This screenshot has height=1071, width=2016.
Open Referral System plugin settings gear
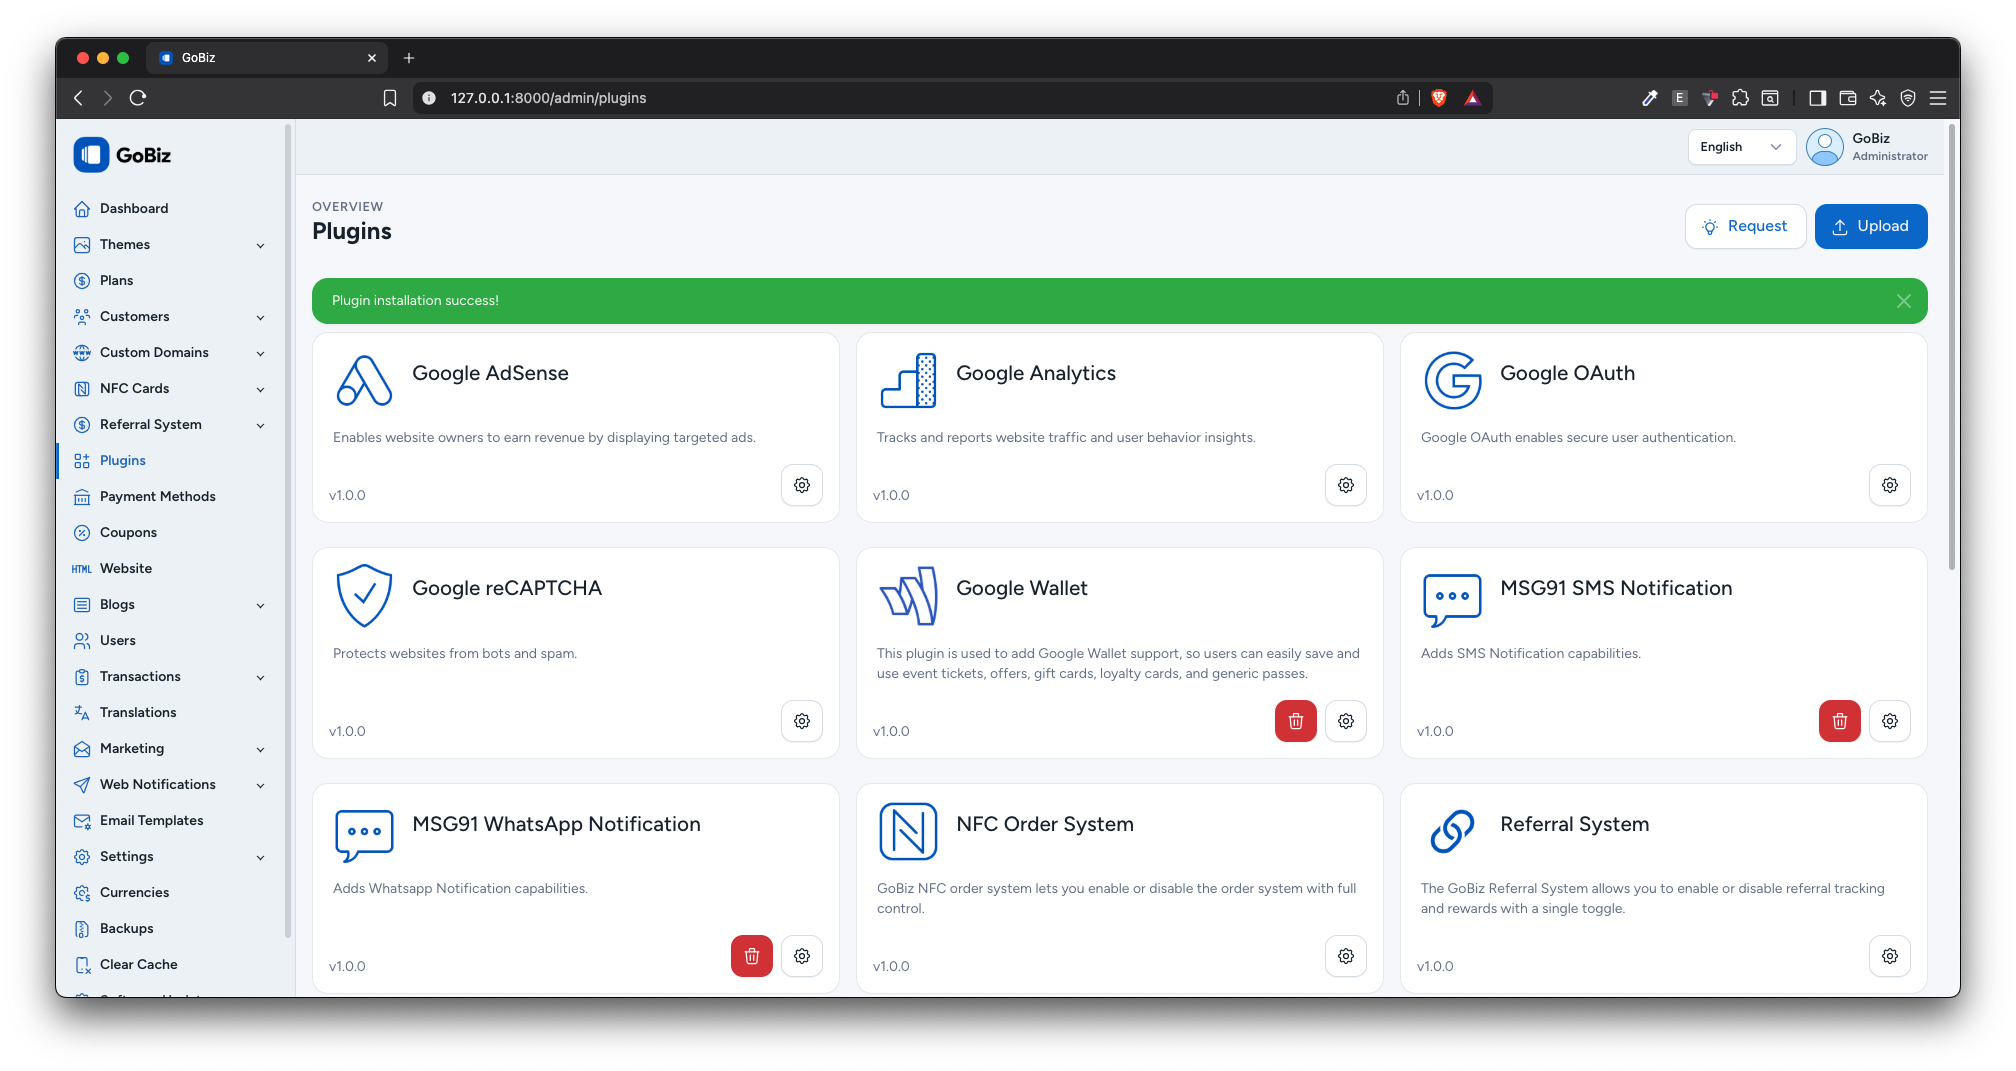click(1889, 956)
